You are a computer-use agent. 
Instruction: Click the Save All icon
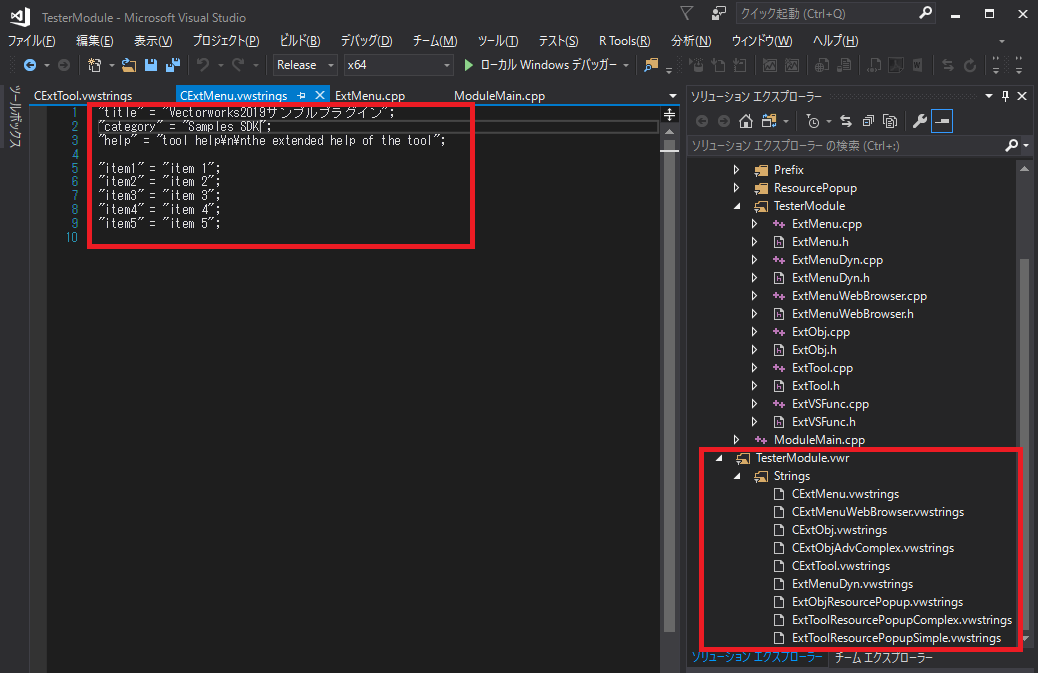[173, 65]
